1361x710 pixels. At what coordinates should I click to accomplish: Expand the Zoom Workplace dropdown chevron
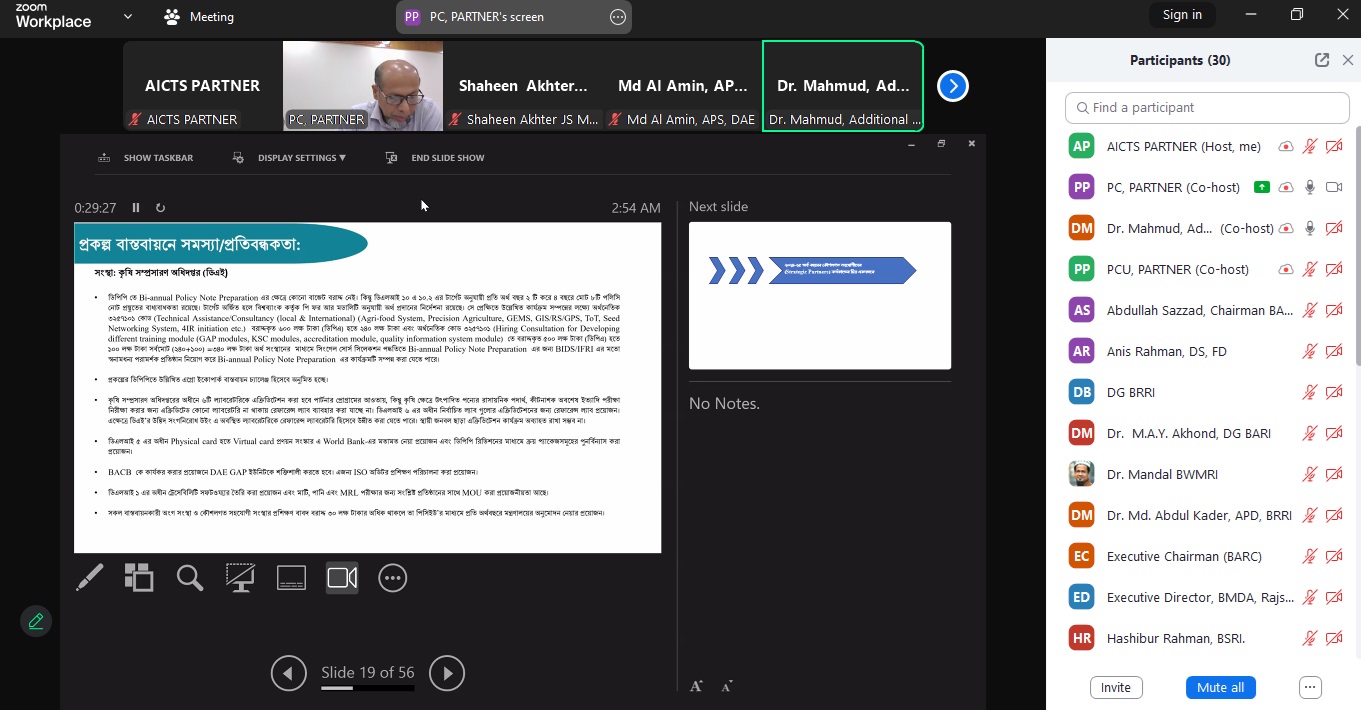[x=128, y=16]
